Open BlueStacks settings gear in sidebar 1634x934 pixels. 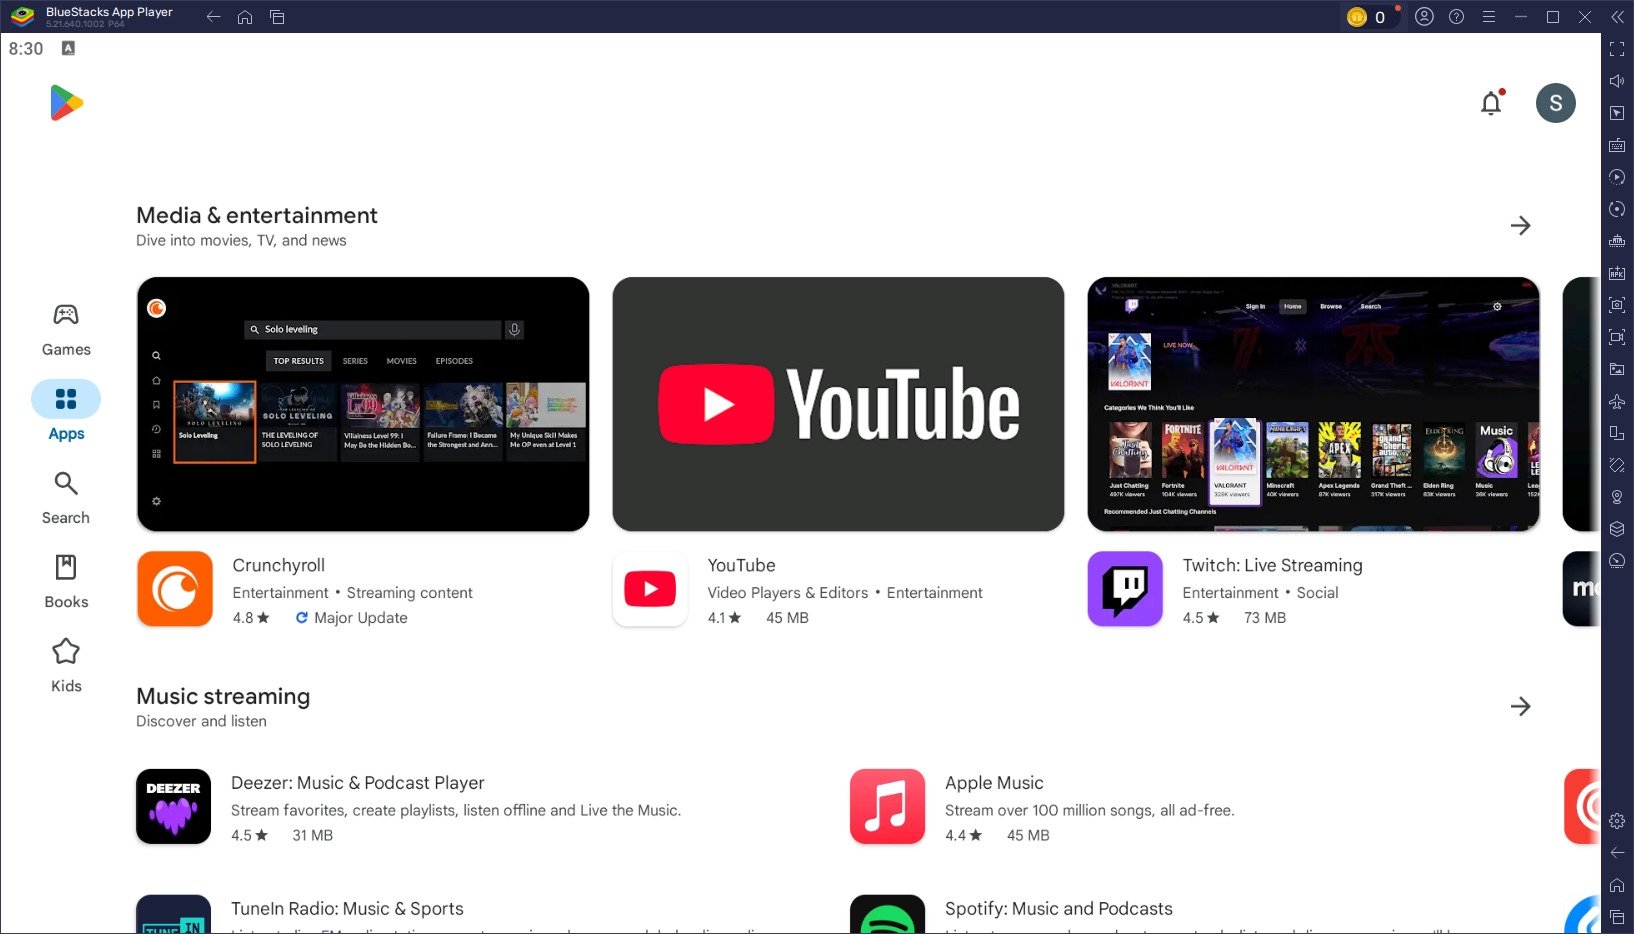point(1617,821)
